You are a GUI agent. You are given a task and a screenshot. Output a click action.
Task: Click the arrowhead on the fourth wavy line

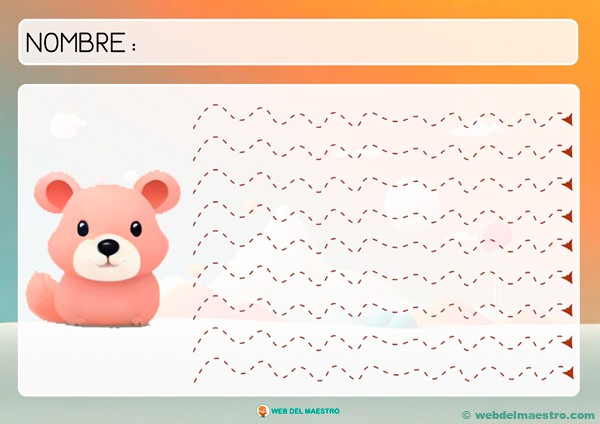[x=567, y=215]
